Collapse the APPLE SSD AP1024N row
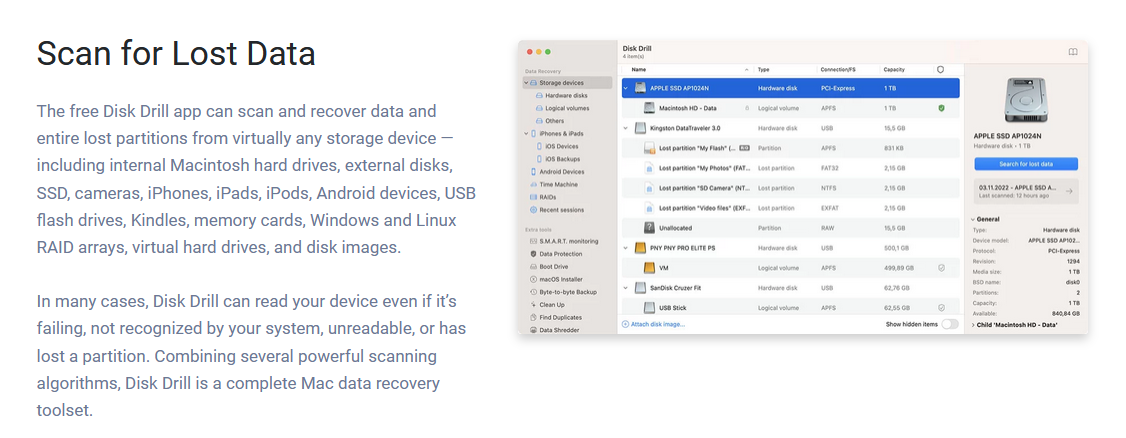This screenshot has width=1126, height=438. tap(625, 88)
